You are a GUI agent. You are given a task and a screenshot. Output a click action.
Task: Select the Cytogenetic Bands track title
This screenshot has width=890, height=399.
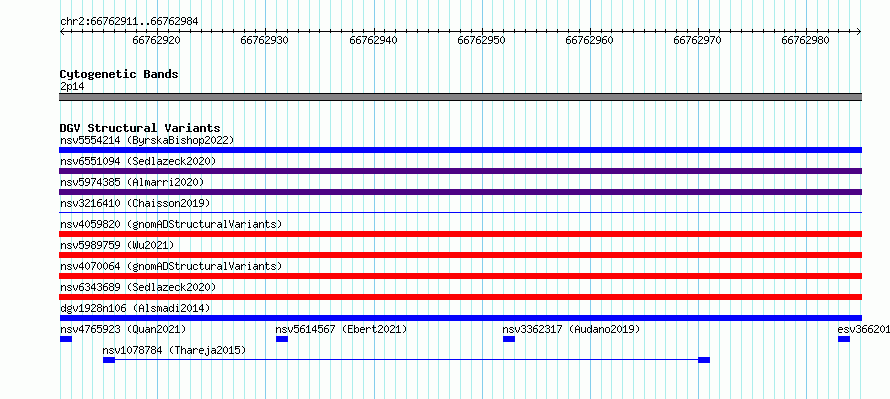click(119, 74)
